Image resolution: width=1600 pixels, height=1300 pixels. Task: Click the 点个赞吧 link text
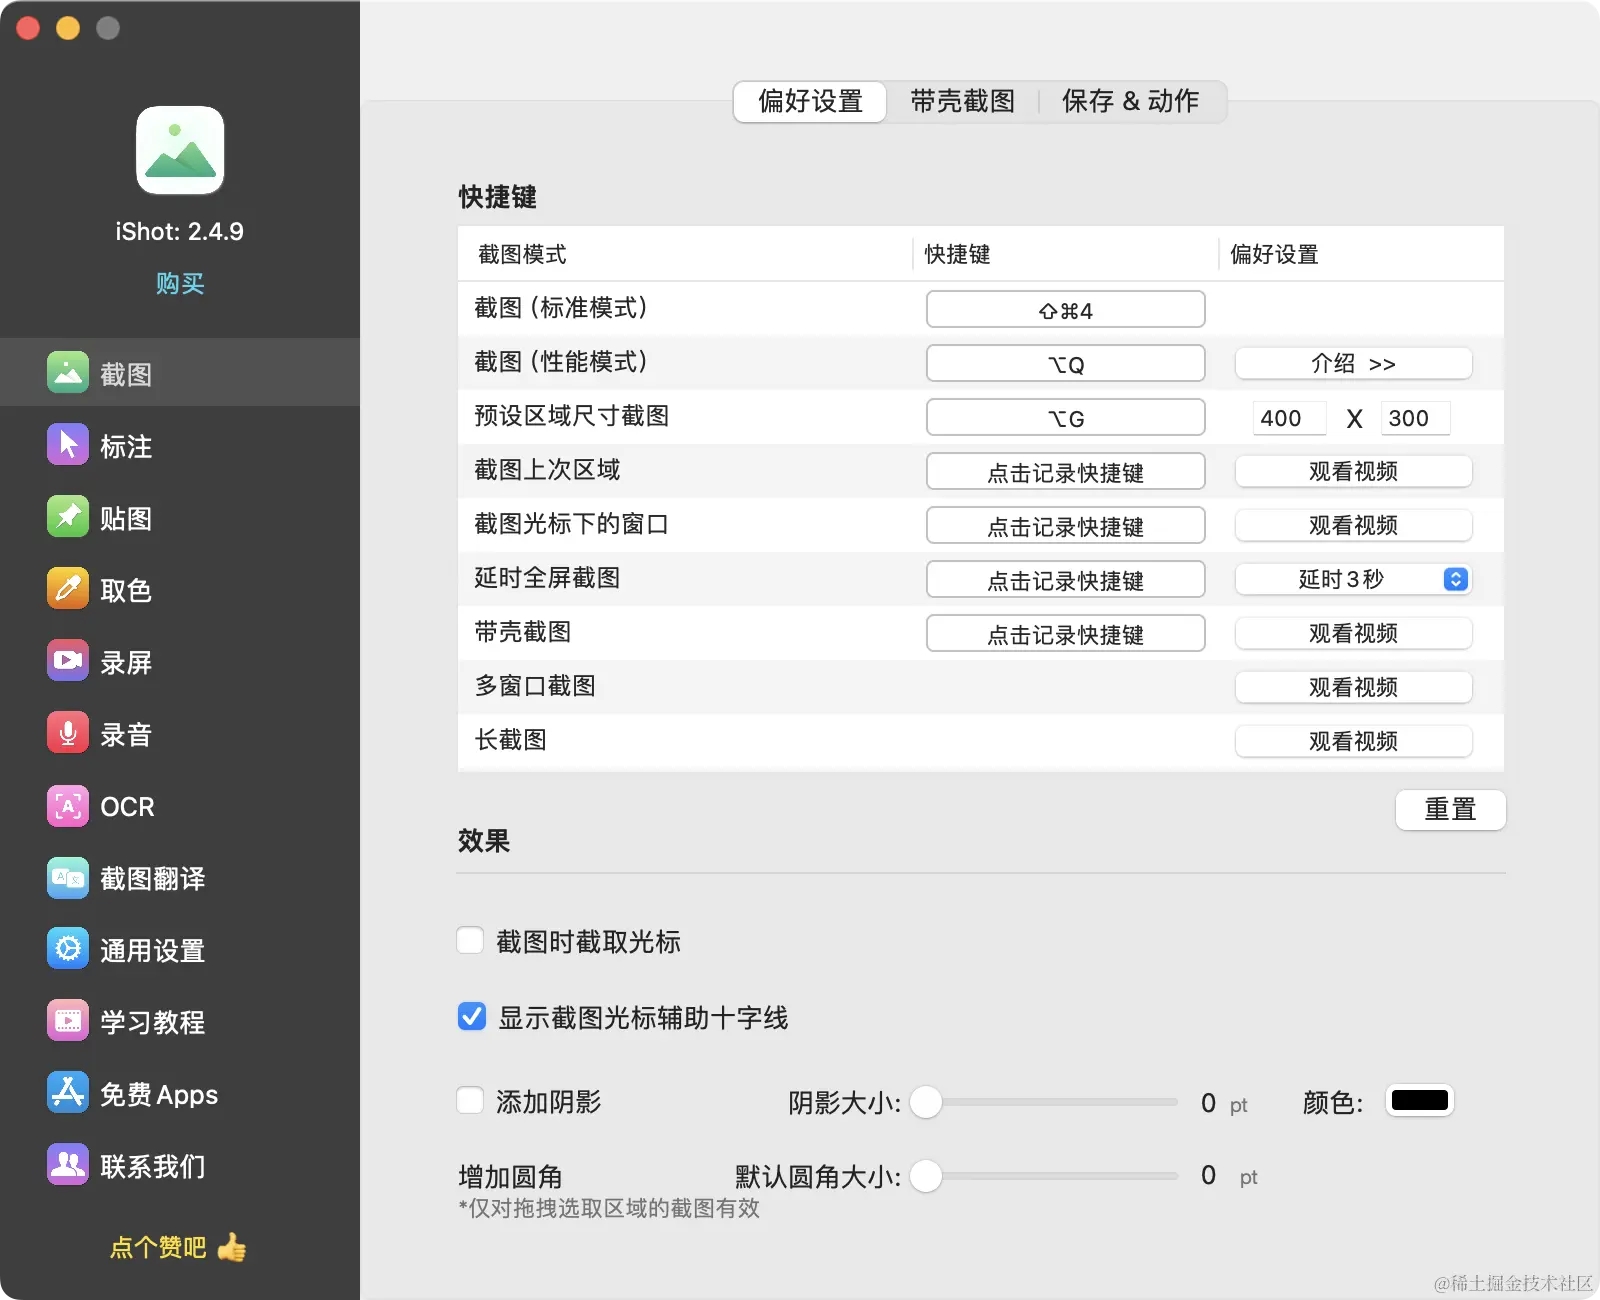(158, 1247)
